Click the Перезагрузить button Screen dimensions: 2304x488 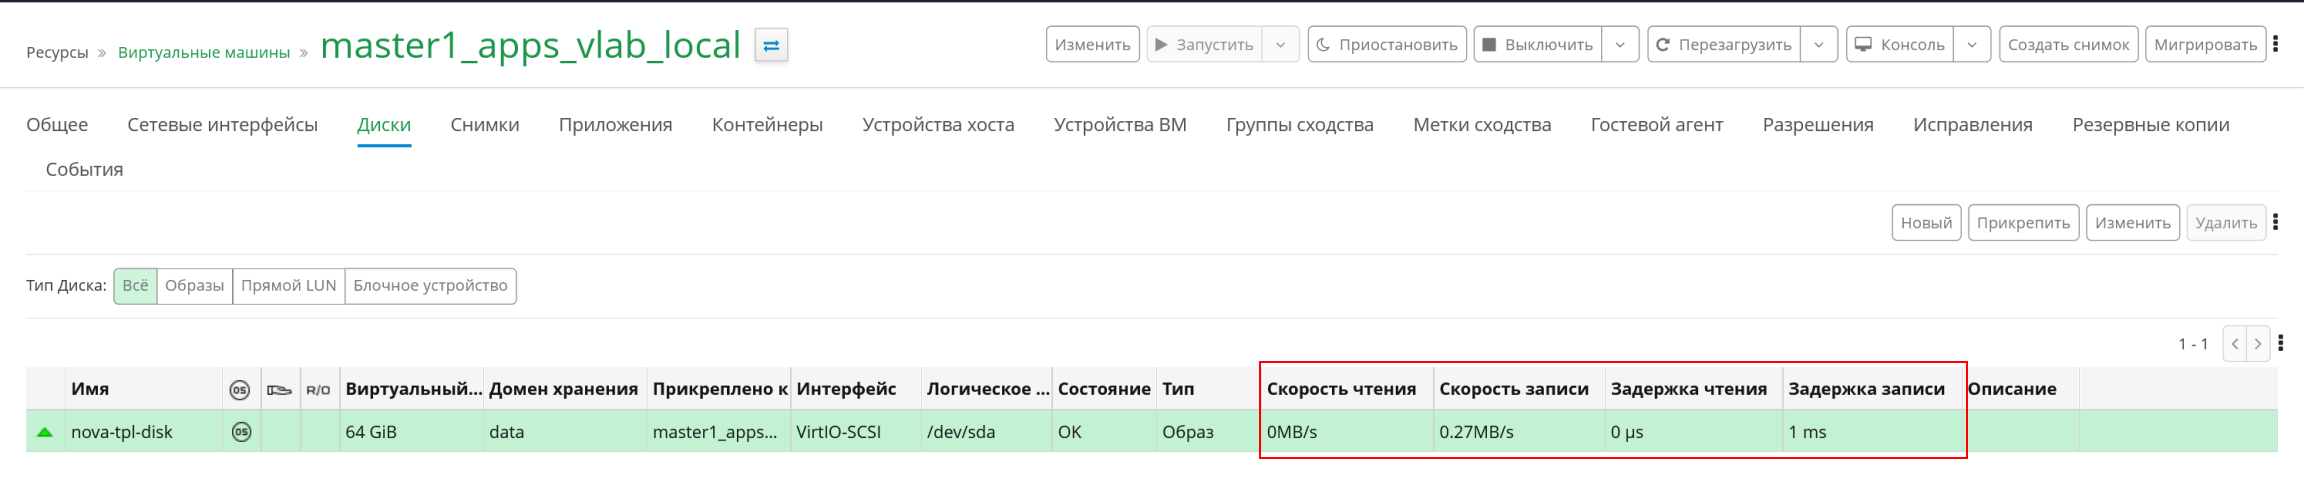click(1724, 44)
